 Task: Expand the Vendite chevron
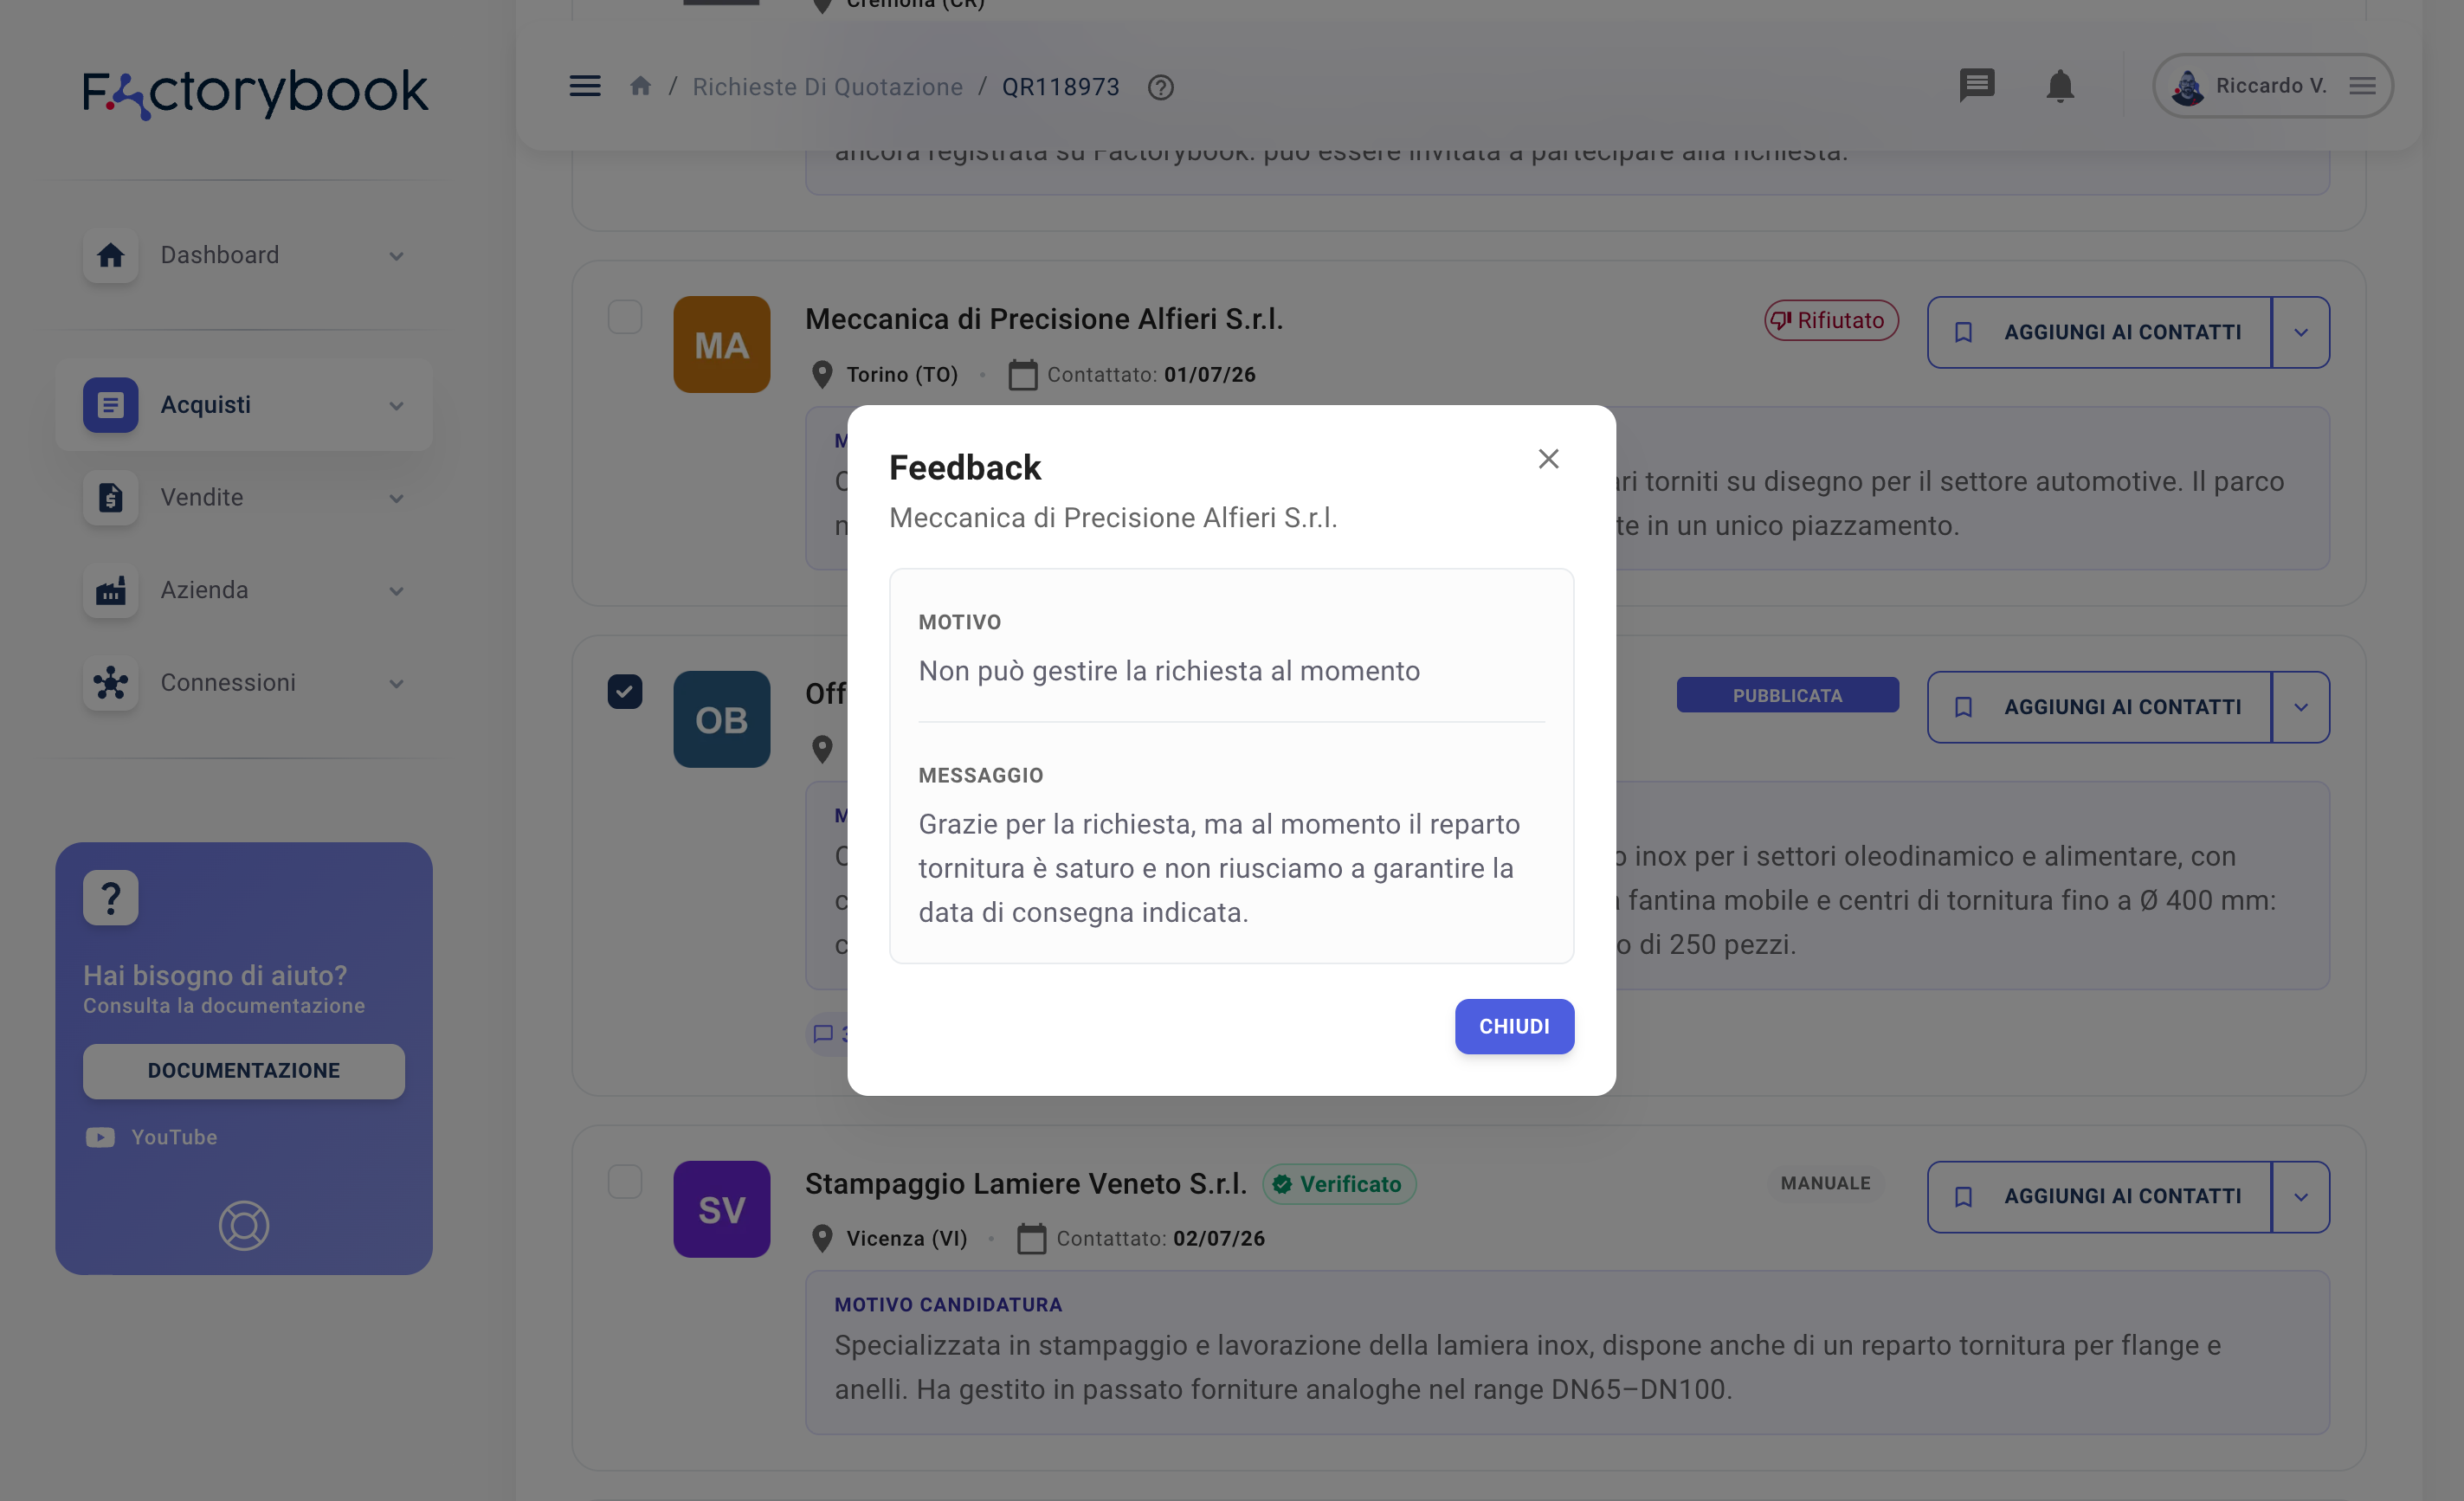coord(397,498)
